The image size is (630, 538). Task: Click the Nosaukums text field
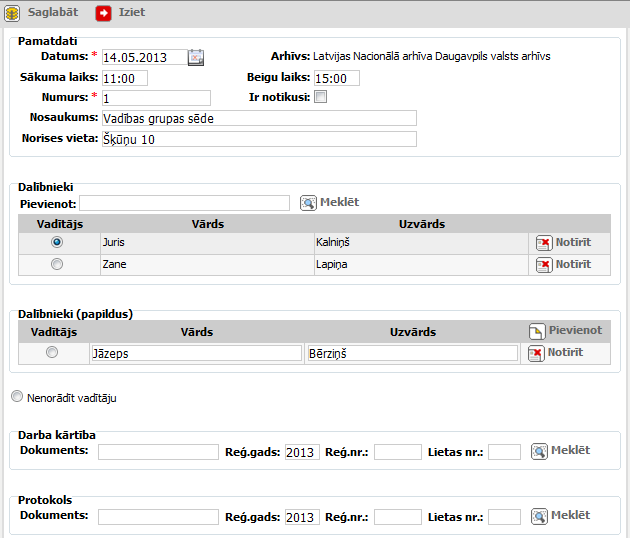click(258, 118)
